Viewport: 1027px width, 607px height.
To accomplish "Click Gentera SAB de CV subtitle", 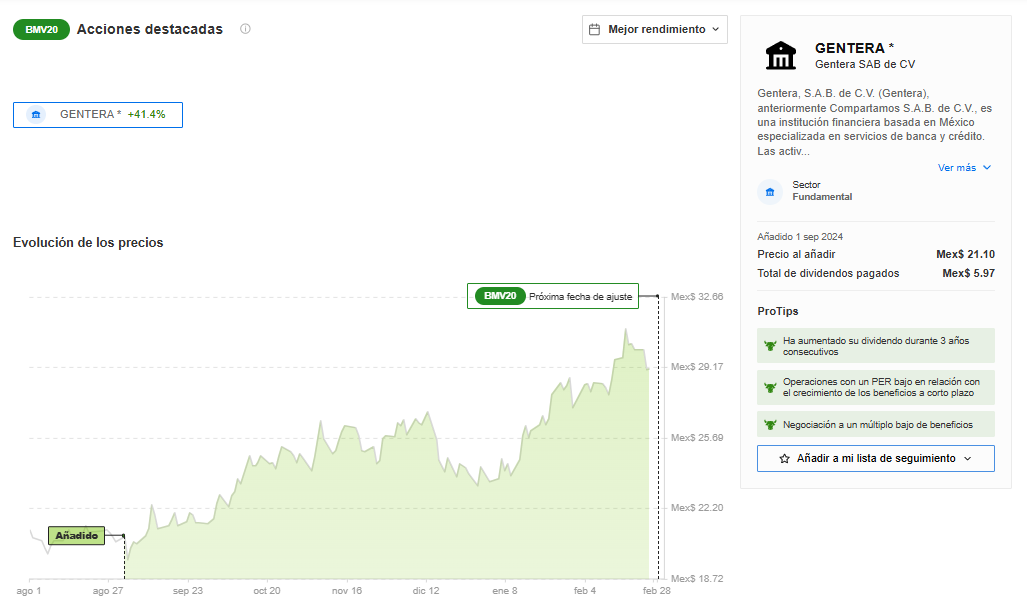I will pos(865,64).
